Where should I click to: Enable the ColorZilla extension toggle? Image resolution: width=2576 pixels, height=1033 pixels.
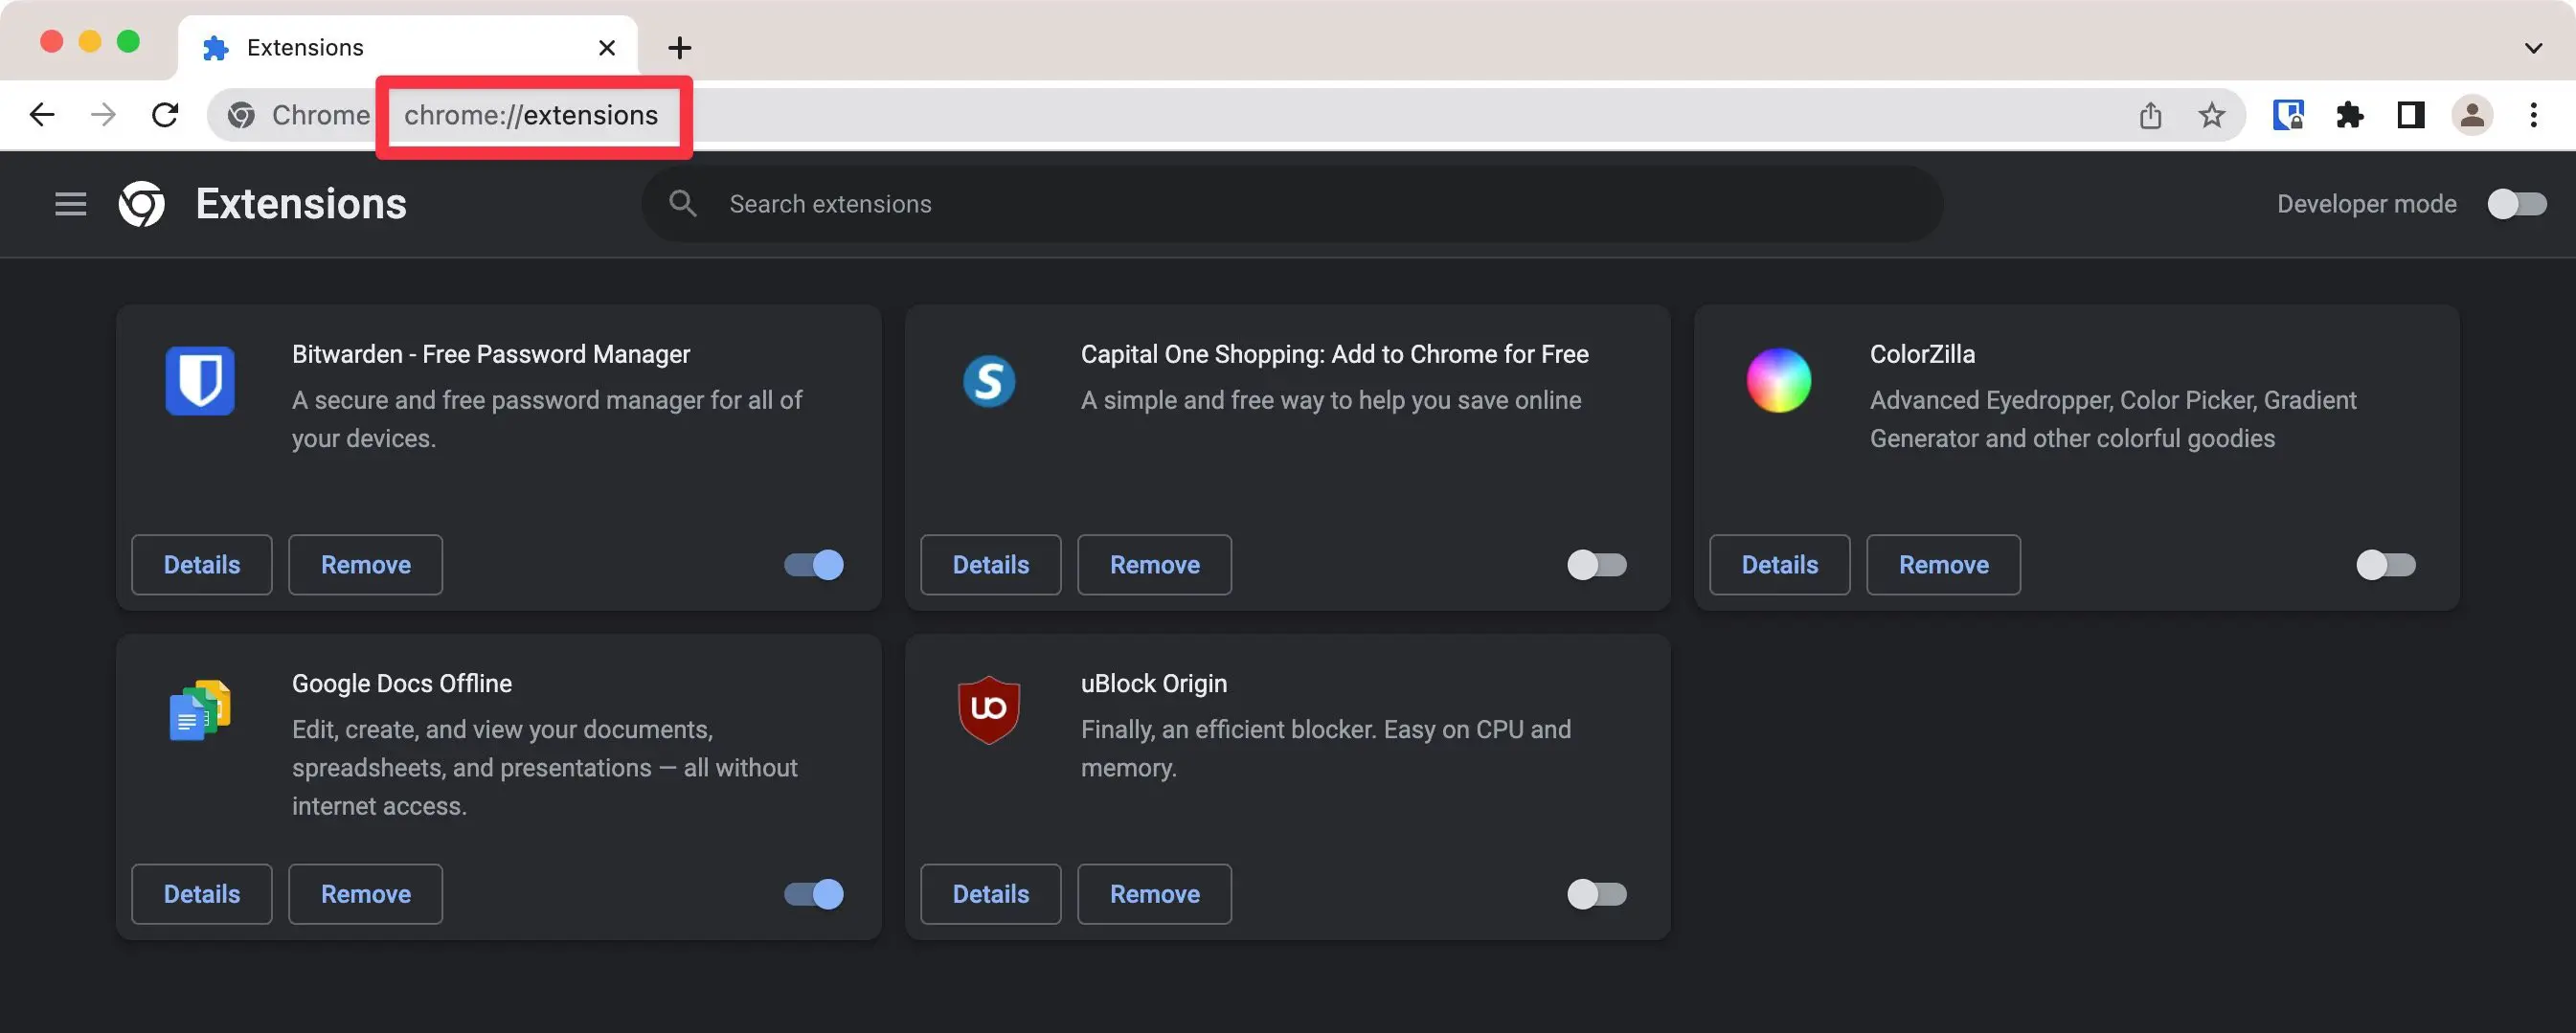pyautogui.click(x=2386, y=565)
